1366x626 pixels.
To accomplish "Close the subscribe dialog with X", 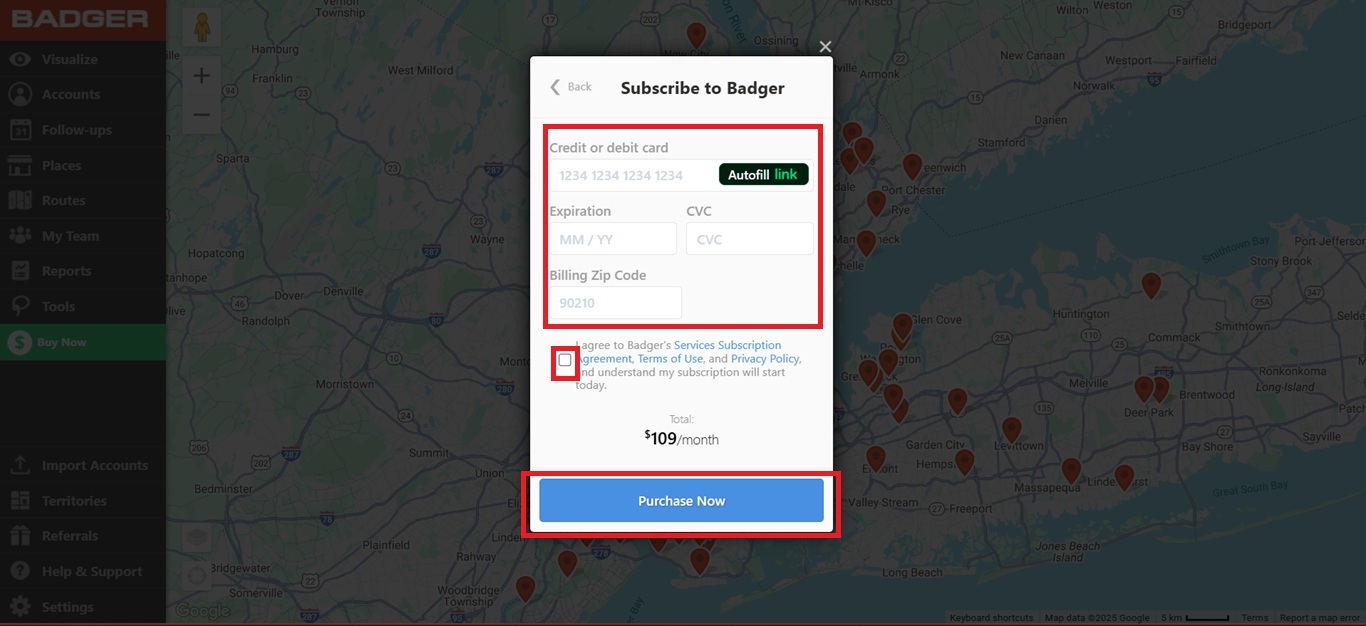I will 825,47.
